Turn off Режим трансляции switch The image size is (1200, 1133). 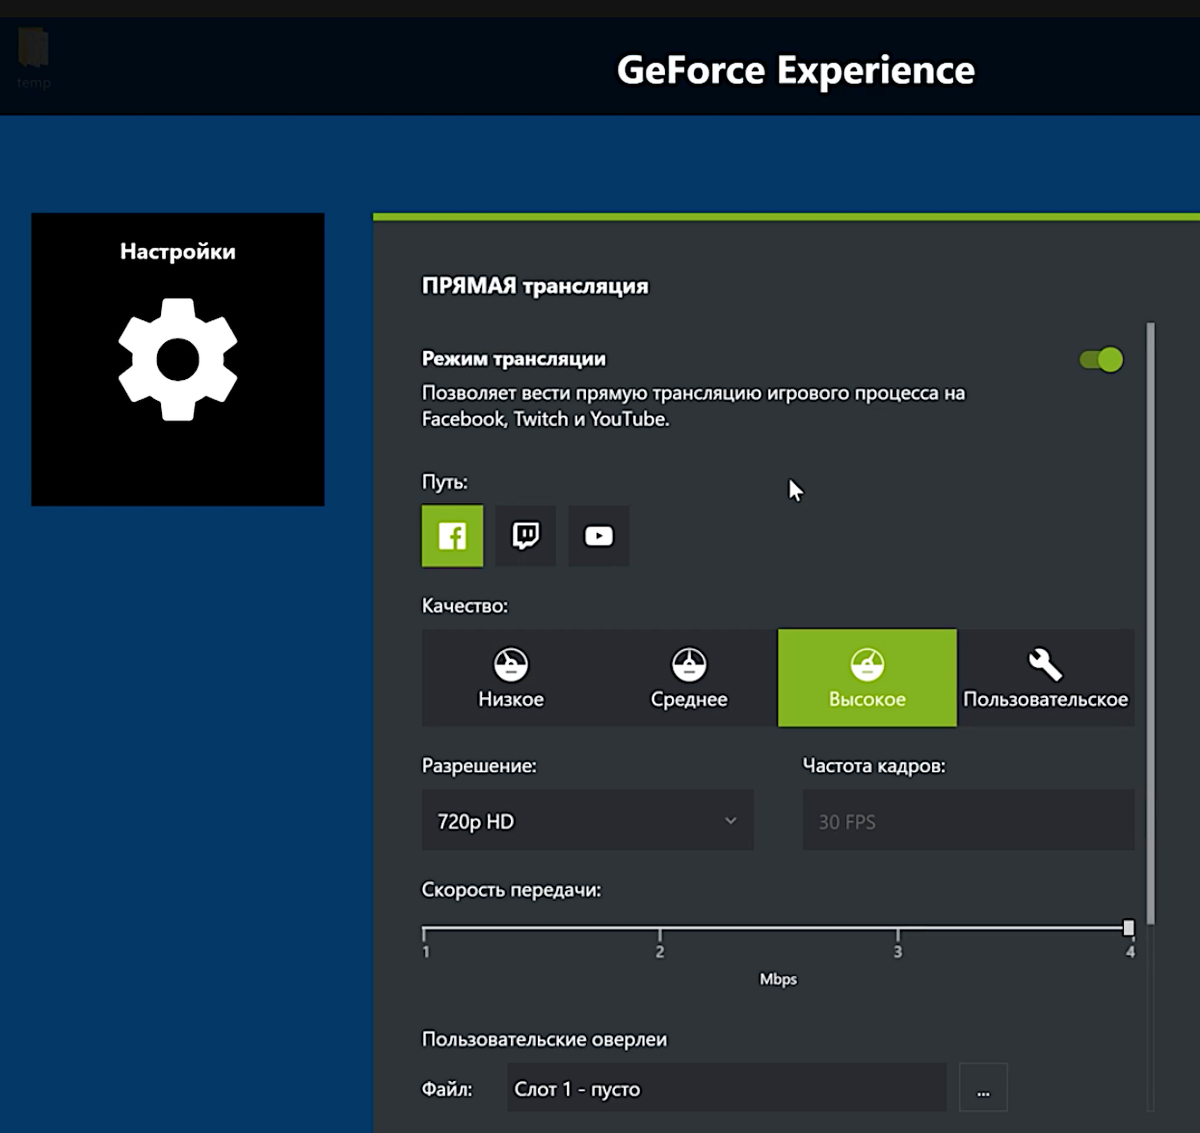click(x=1101, y=360)
